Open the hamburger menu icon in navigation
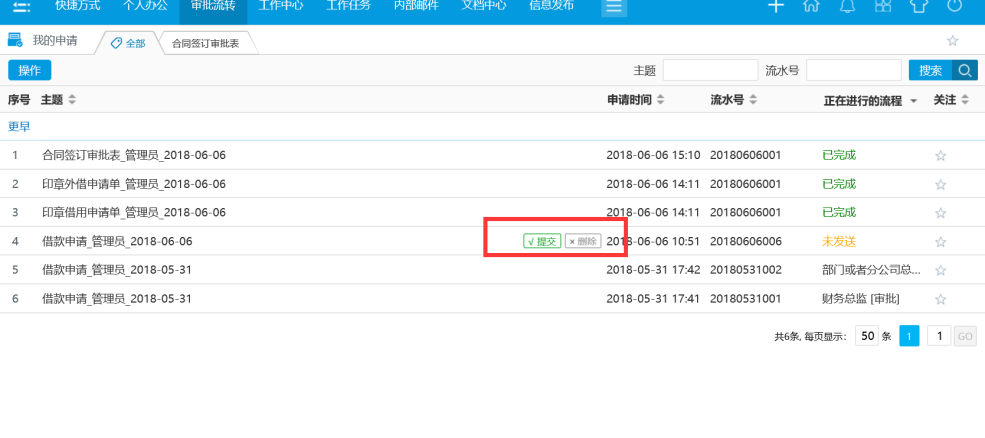This screenshot has width=985, height=438. point(614,6)
